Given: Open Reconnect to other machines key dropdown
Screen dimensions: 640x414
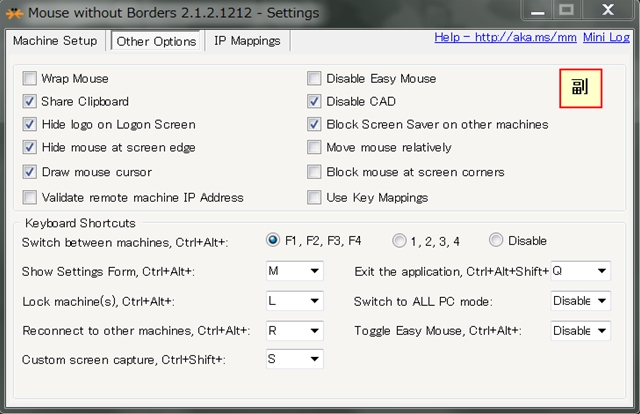Looking at the screenshot, I should (295, 330).
